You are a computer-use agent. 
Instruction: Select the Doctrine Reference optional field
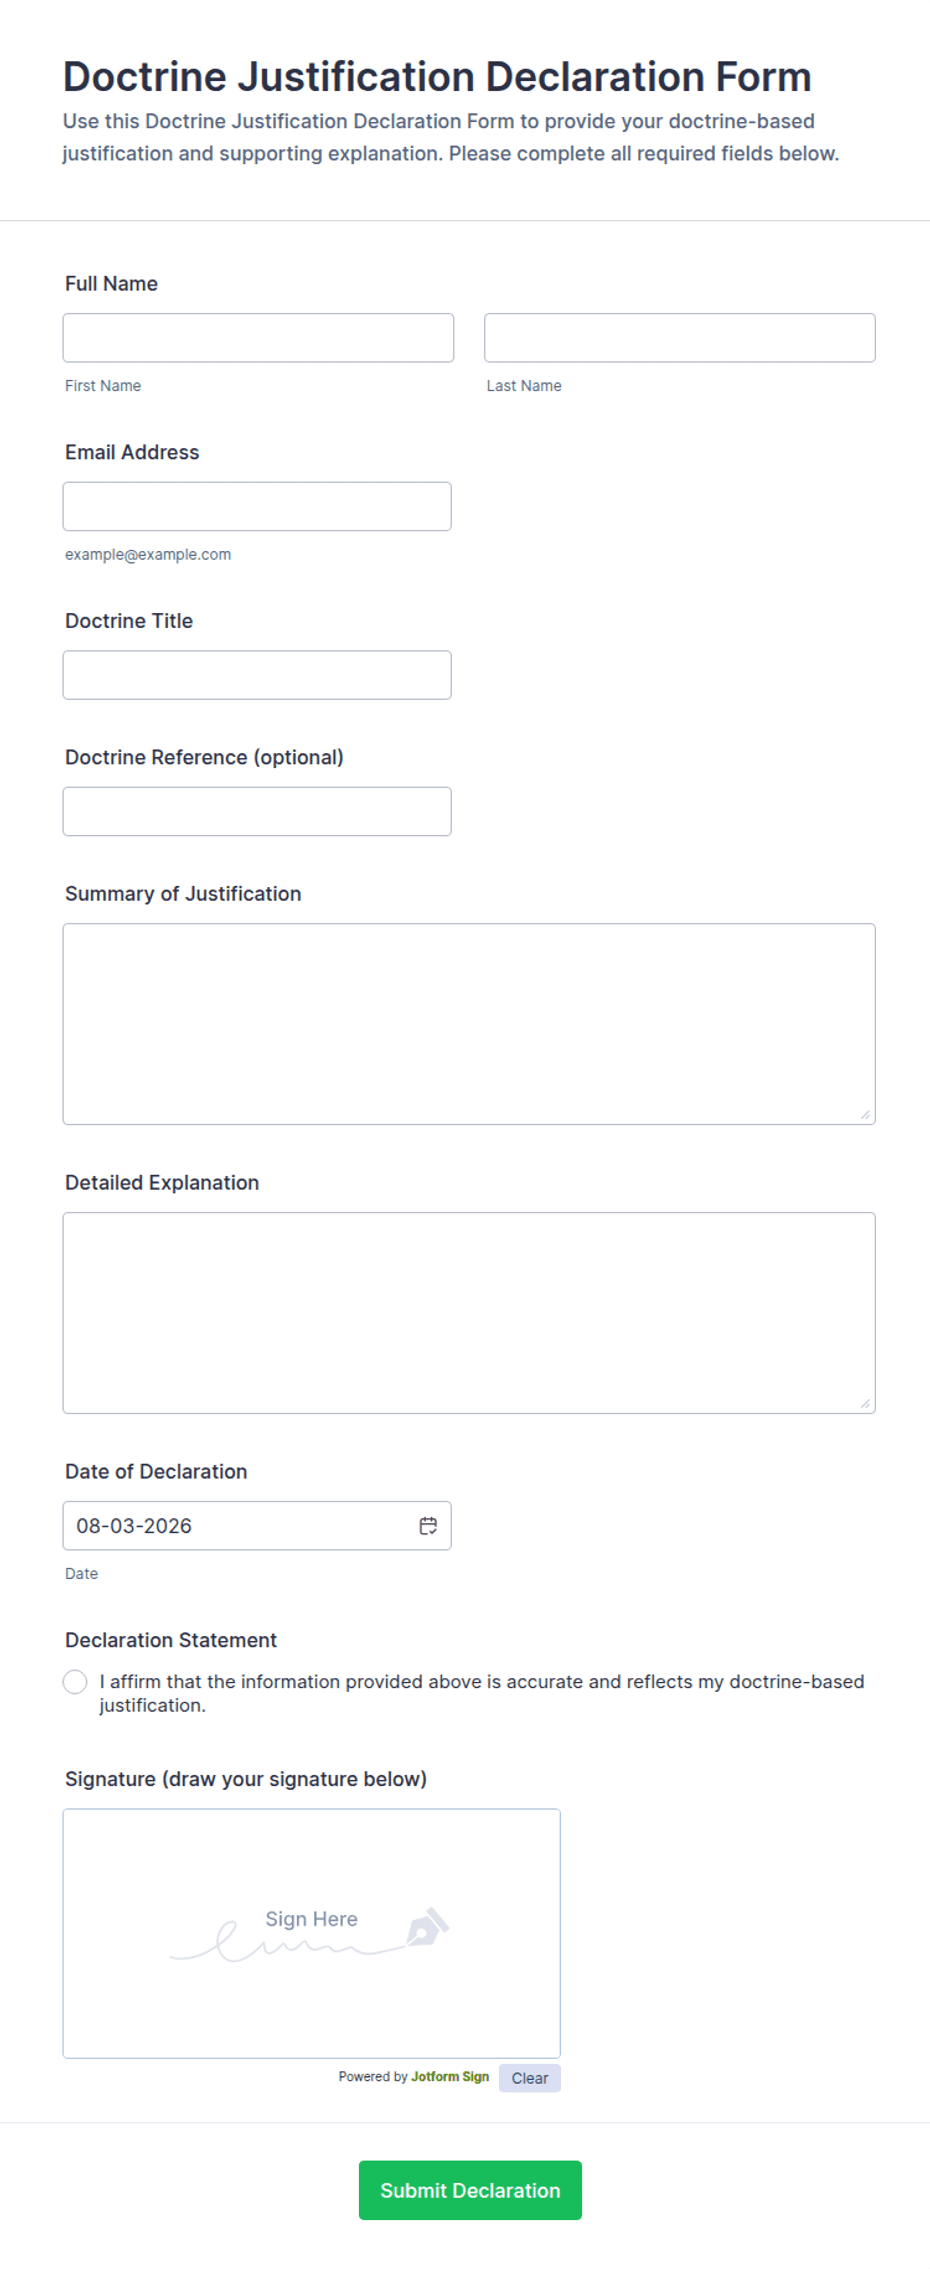(x=257, y=812)
